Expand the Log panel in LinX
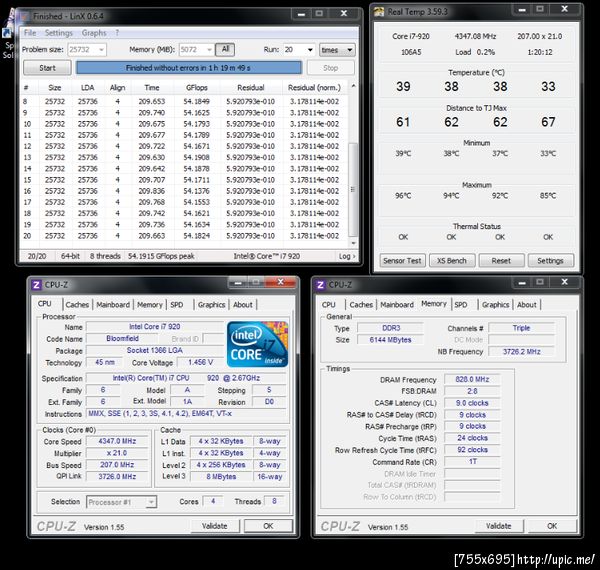 tap(347, 256)
